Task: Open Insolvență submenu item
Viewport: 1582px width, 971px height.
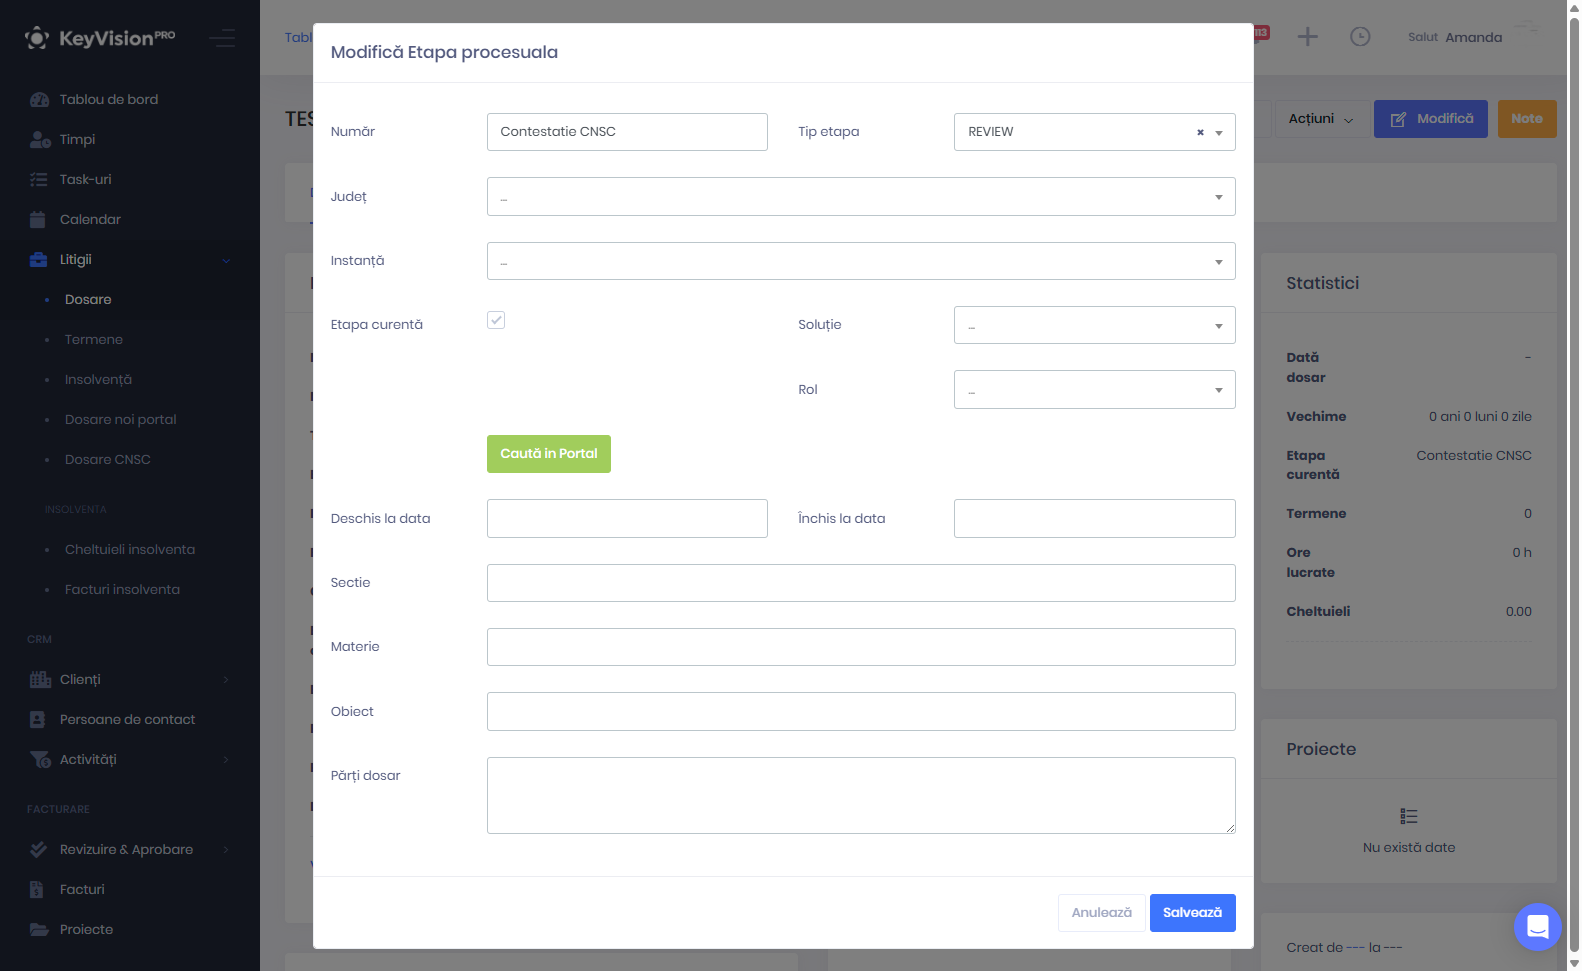Action: (98, 379)
